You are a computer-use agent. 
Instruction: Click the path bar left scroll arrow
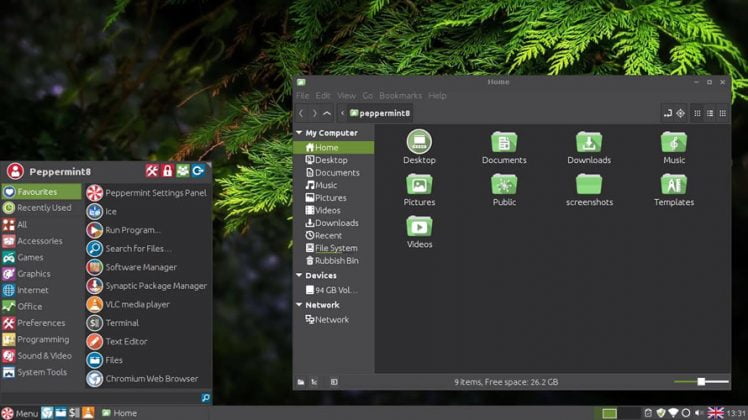[342, 113]
